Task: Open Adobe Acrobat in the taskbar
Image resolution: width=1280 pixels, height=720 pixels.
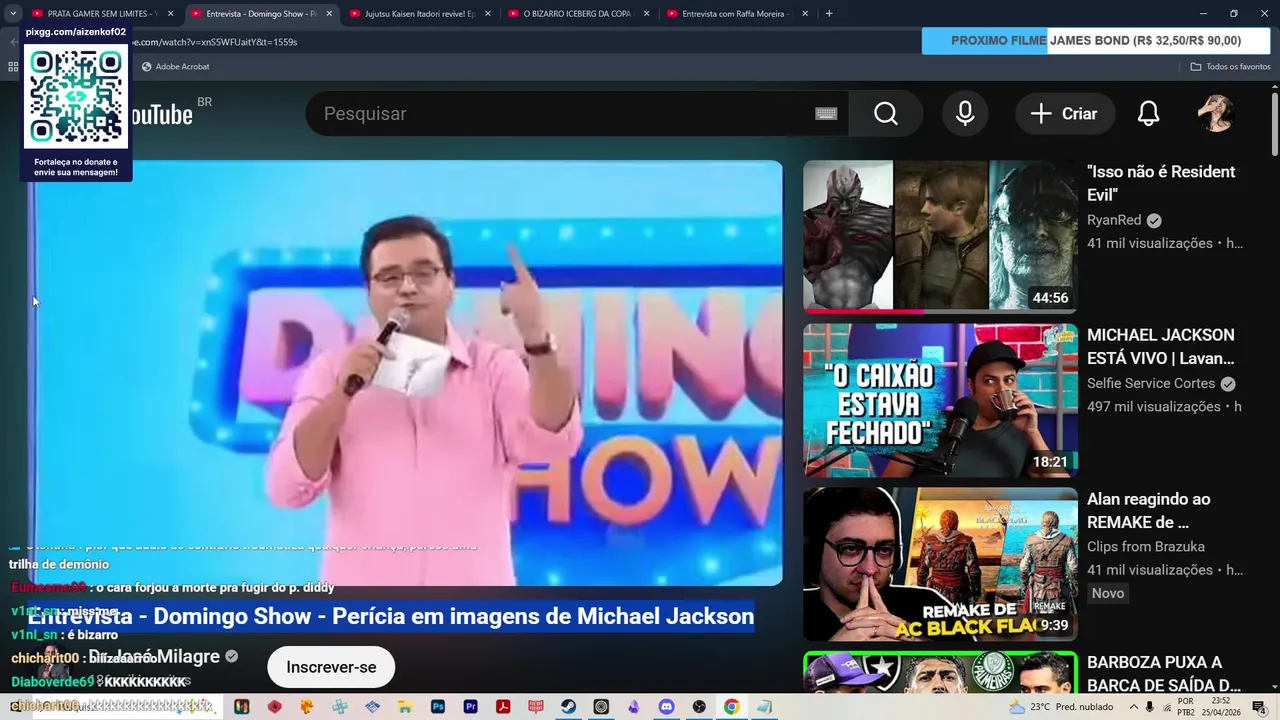Action: pos(503,707)
